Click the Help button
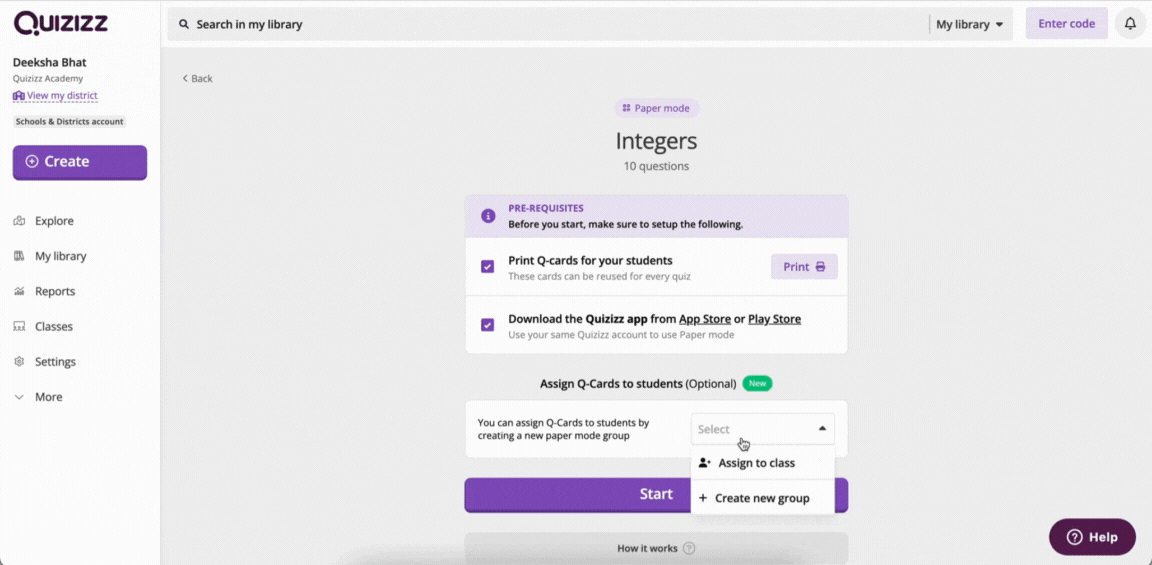1152x565 pixels. [x=1092, y=537]
